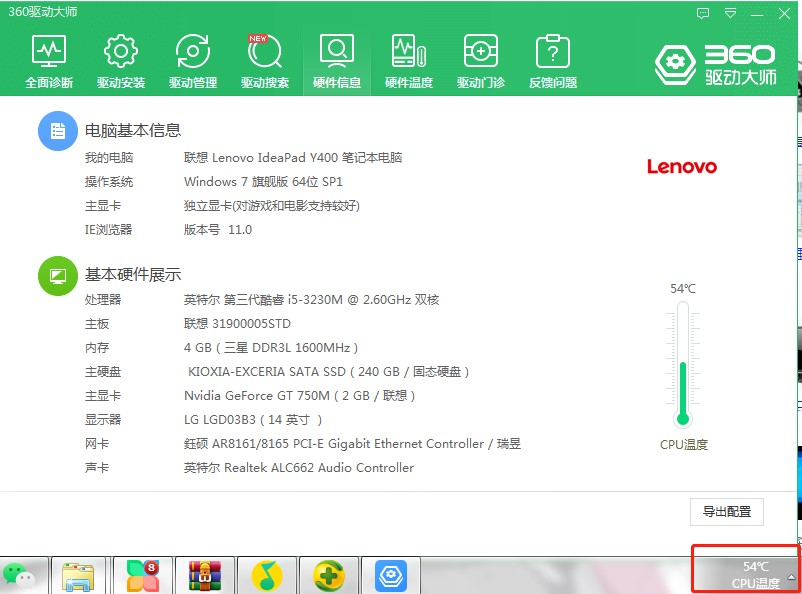Open the 驱动搜索 search icon

(x=265, y=52)
